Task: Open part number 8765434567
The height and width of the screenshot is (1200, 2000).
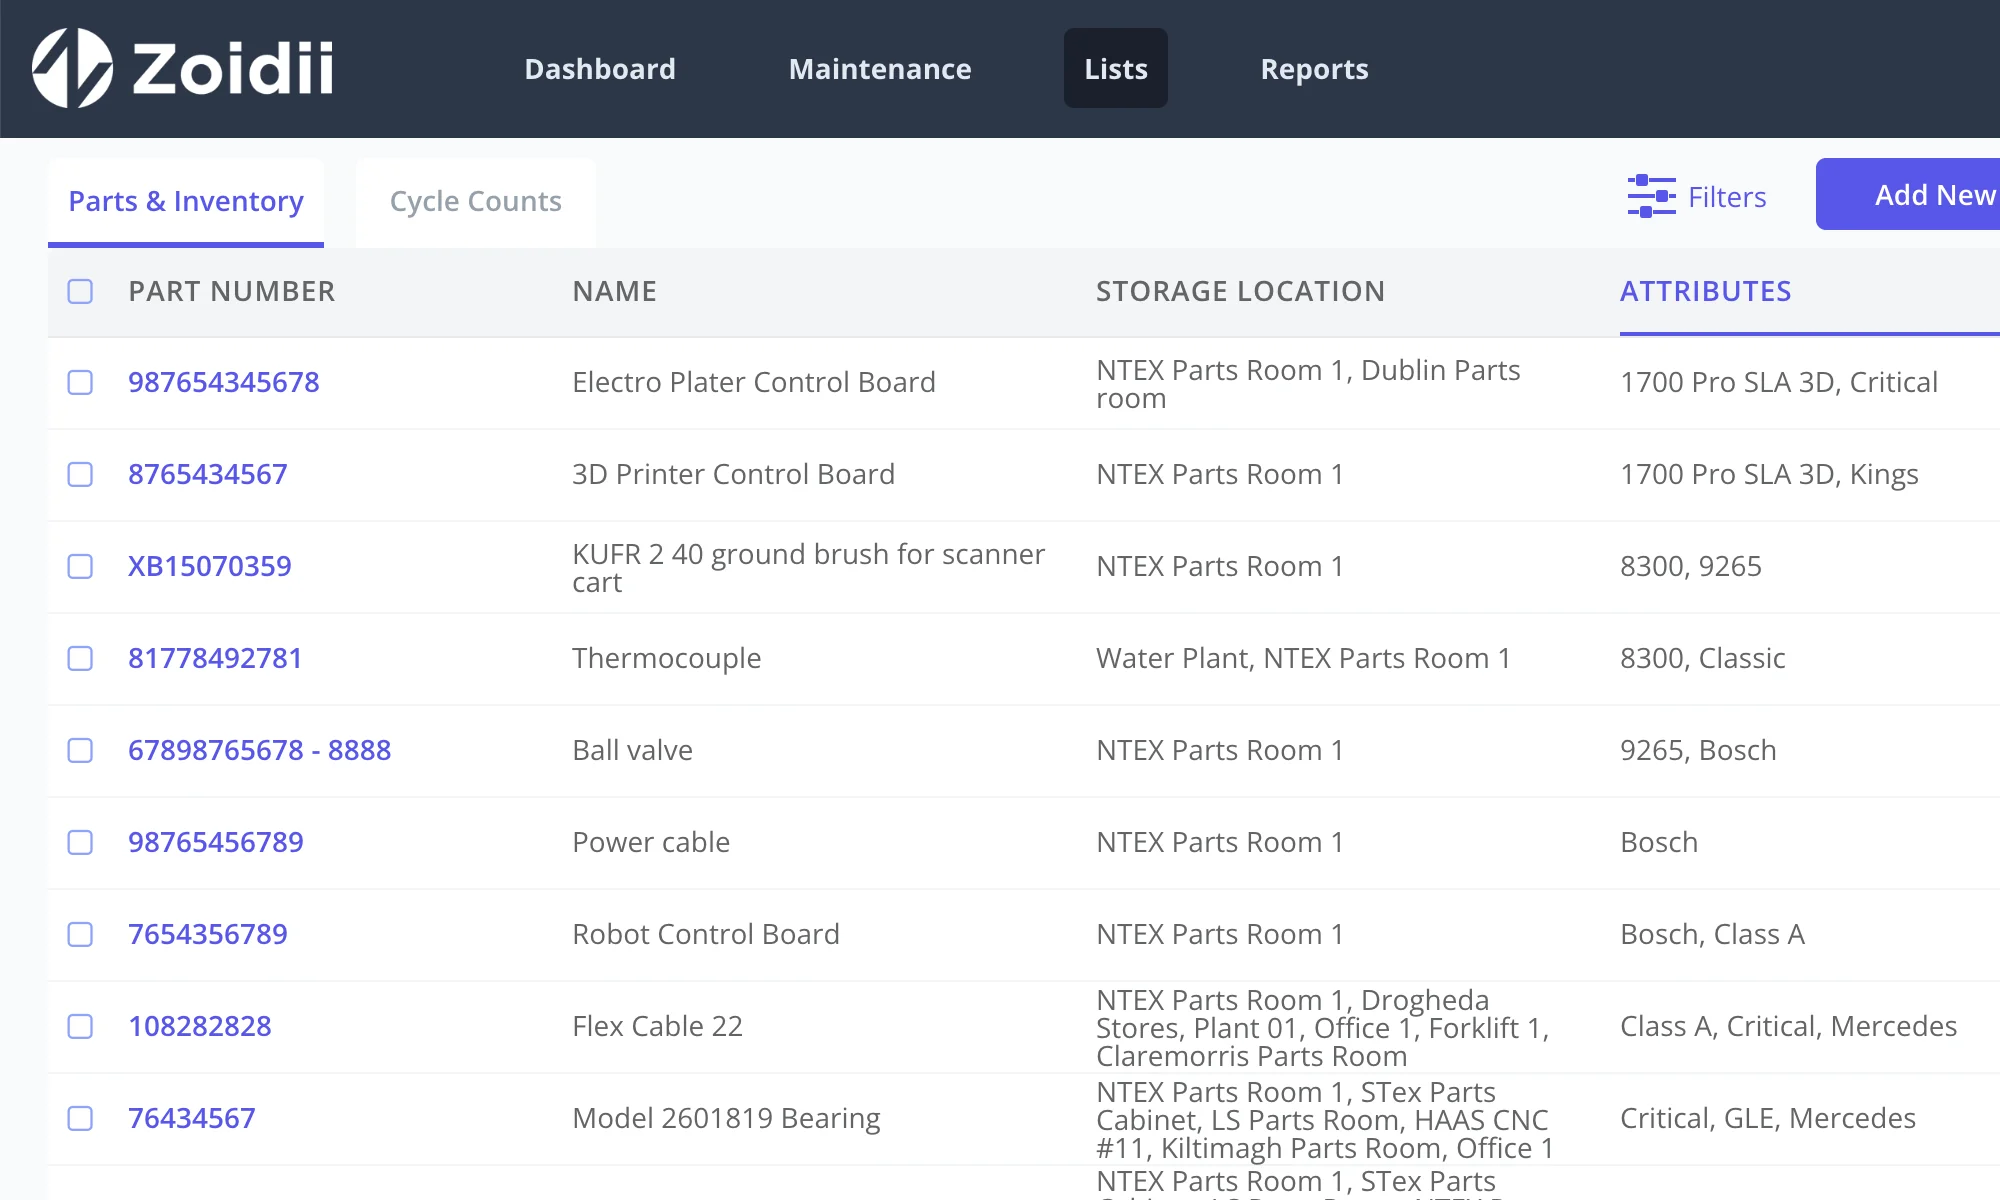Action: (208, 474)
